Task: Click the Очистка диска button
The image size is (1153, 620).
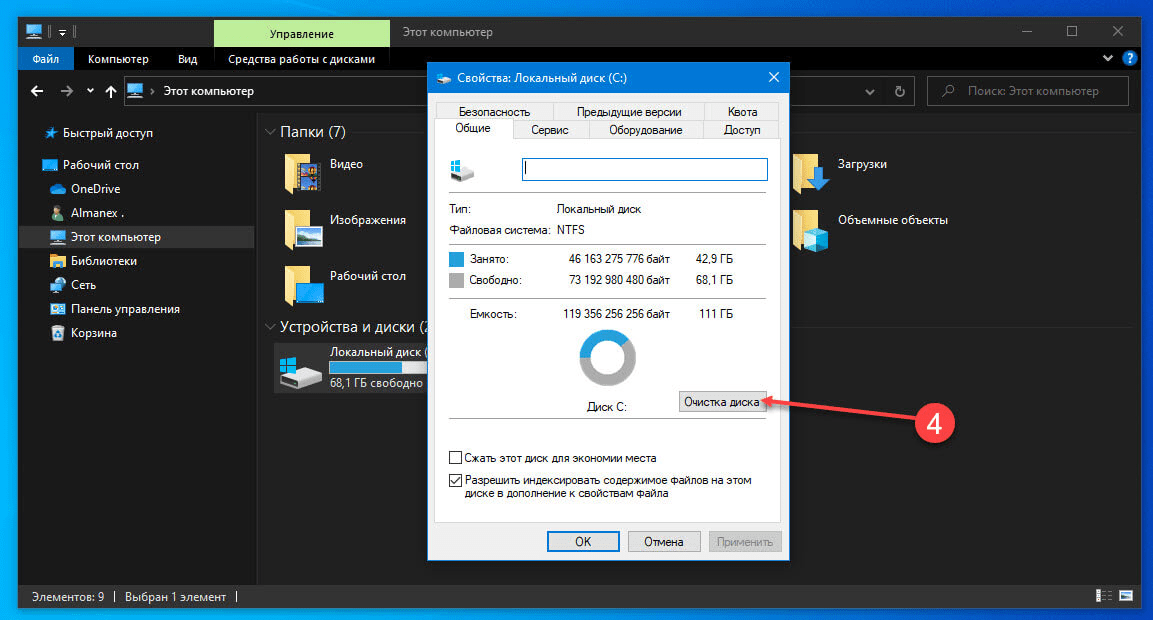Action: (723, 402)
